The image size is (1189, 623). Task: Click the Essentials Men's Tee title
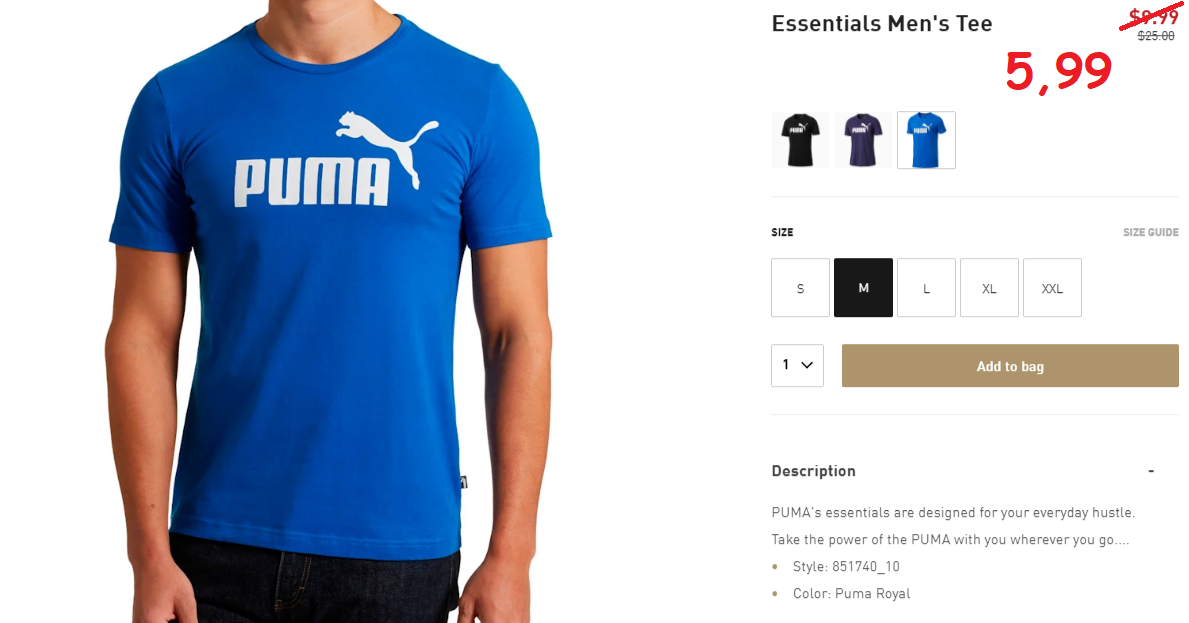(x=882, y=23)
